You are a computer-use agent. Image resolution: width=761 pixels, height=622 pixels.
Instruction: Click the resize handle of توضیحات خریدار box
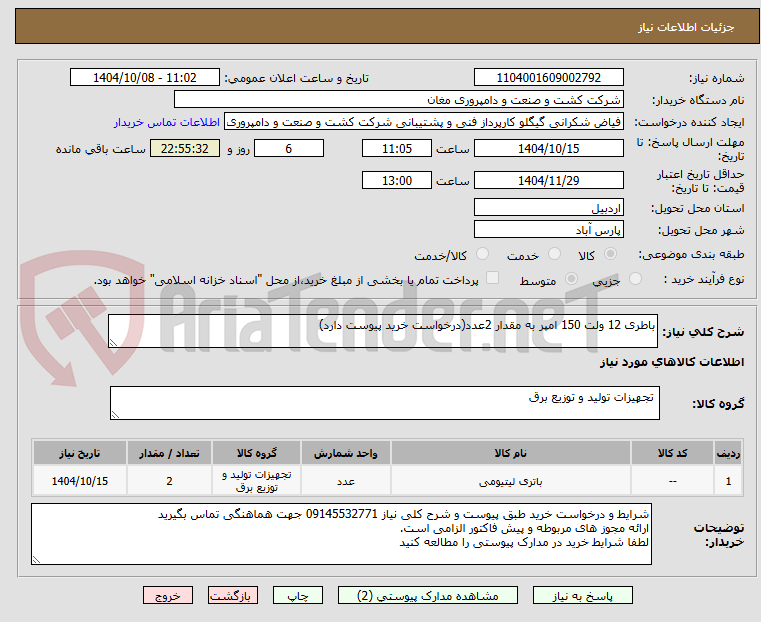(36, 559)
